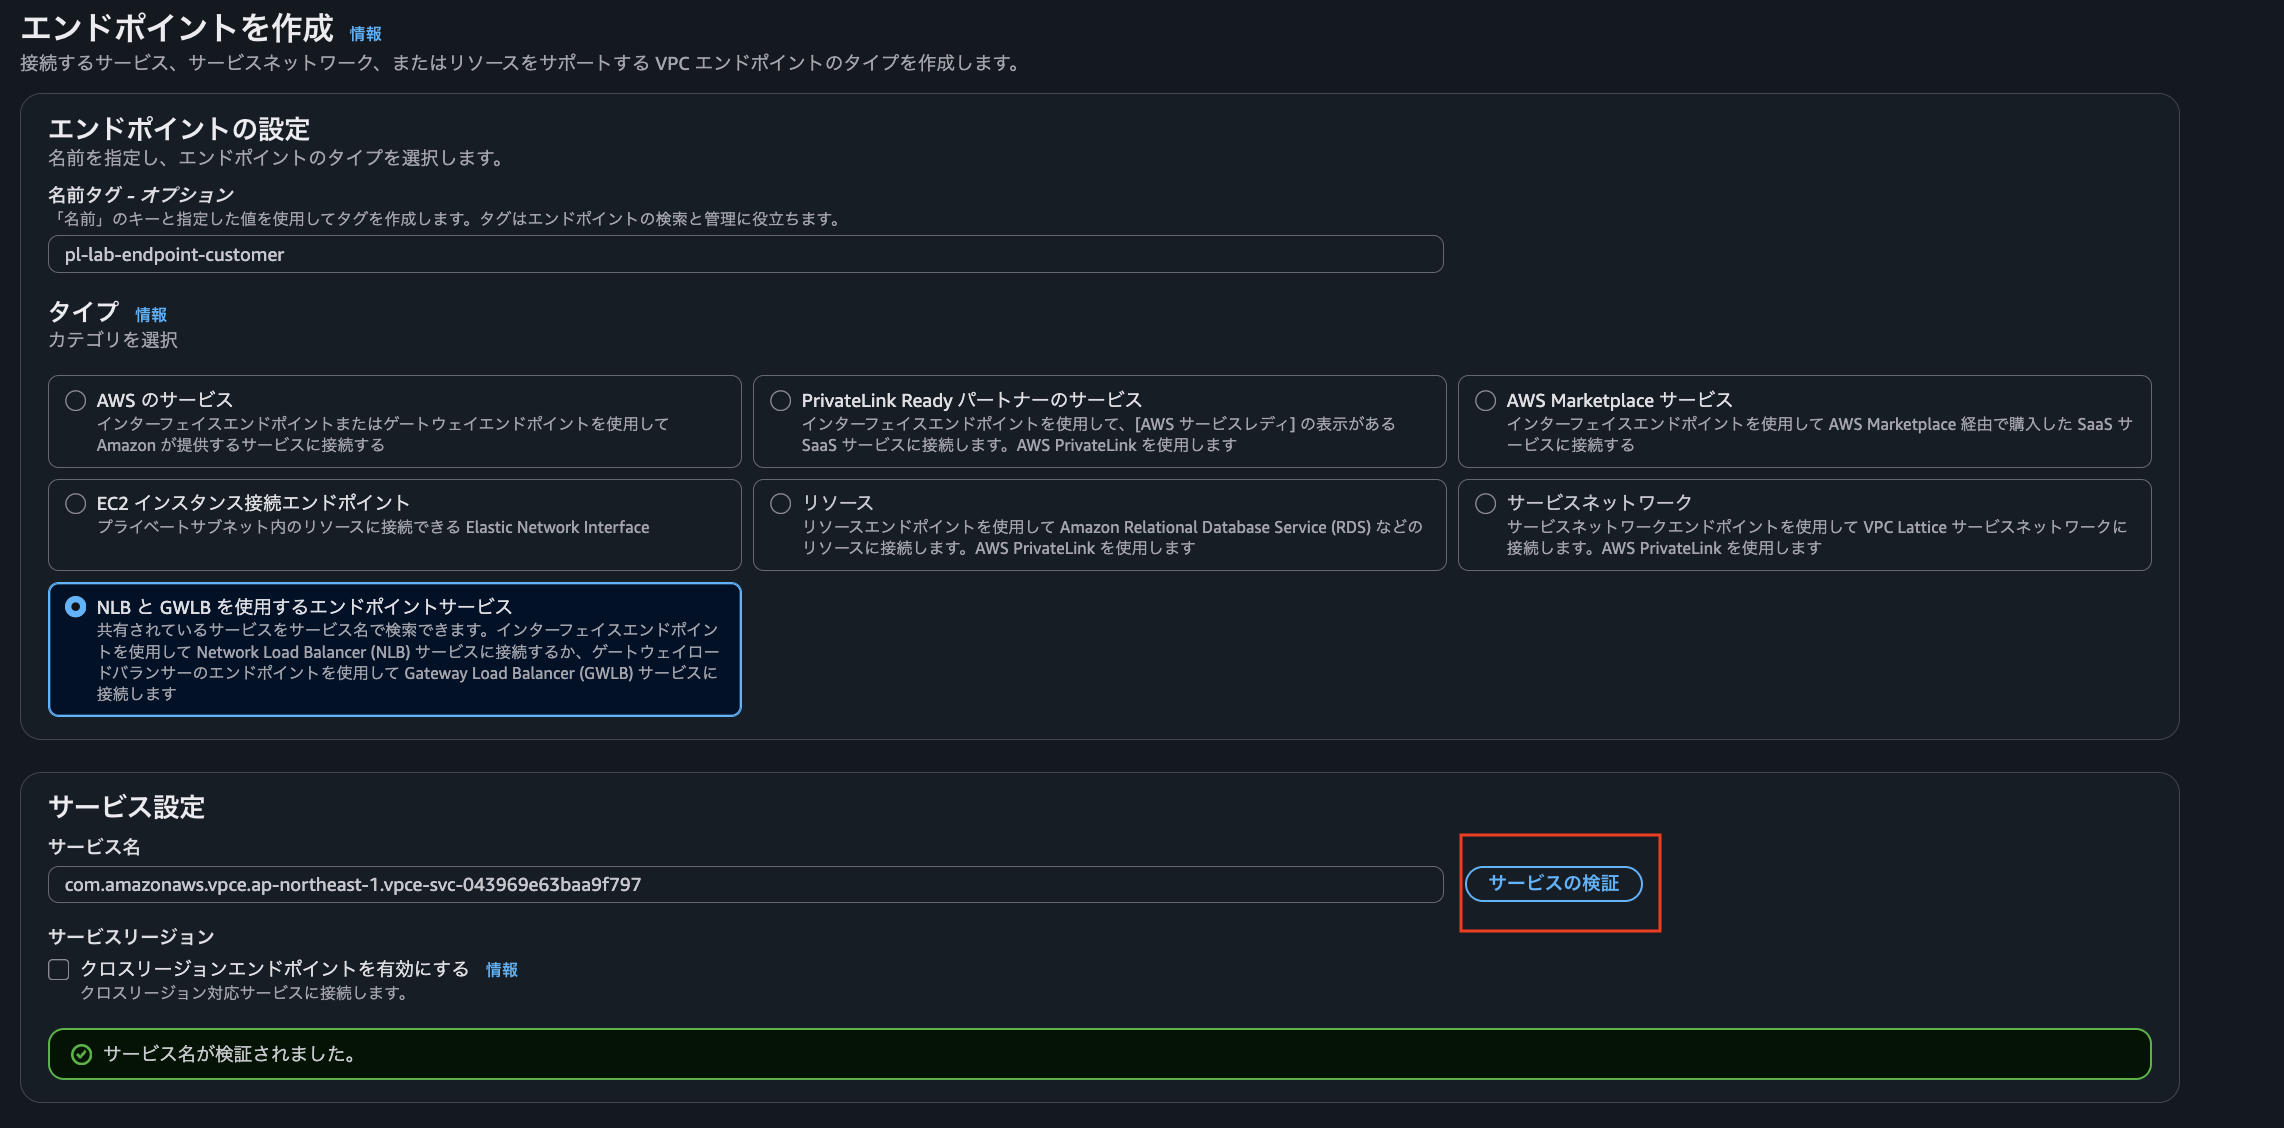Choose the サービスネットワーク category
Image resolution: width=2284 pixels, height=1128 pixels.
(1488, 503)
